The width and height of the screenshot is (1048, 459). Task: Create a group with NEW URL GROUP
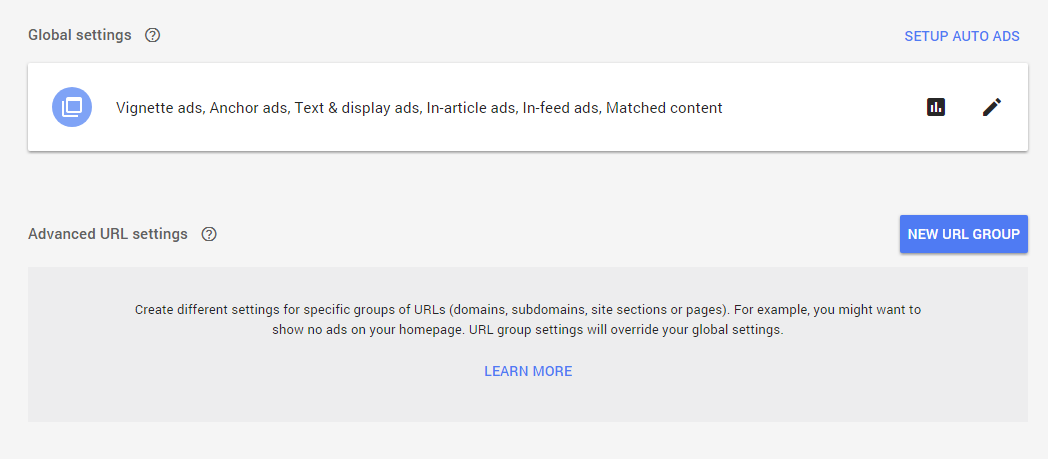tap(964, 235)
